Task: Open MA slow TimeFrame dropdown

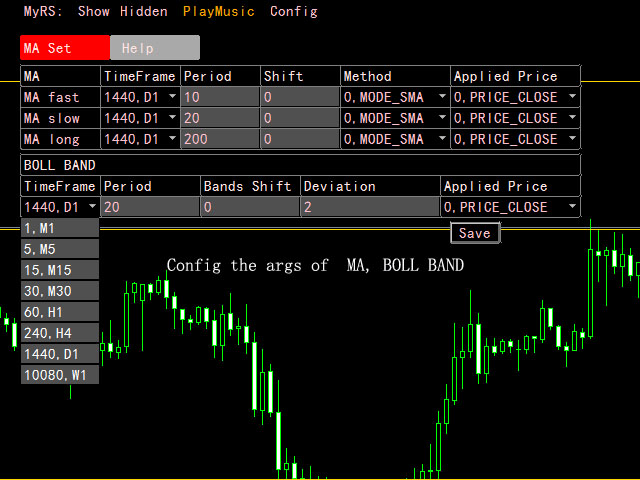Action: (x=140, y=118)
